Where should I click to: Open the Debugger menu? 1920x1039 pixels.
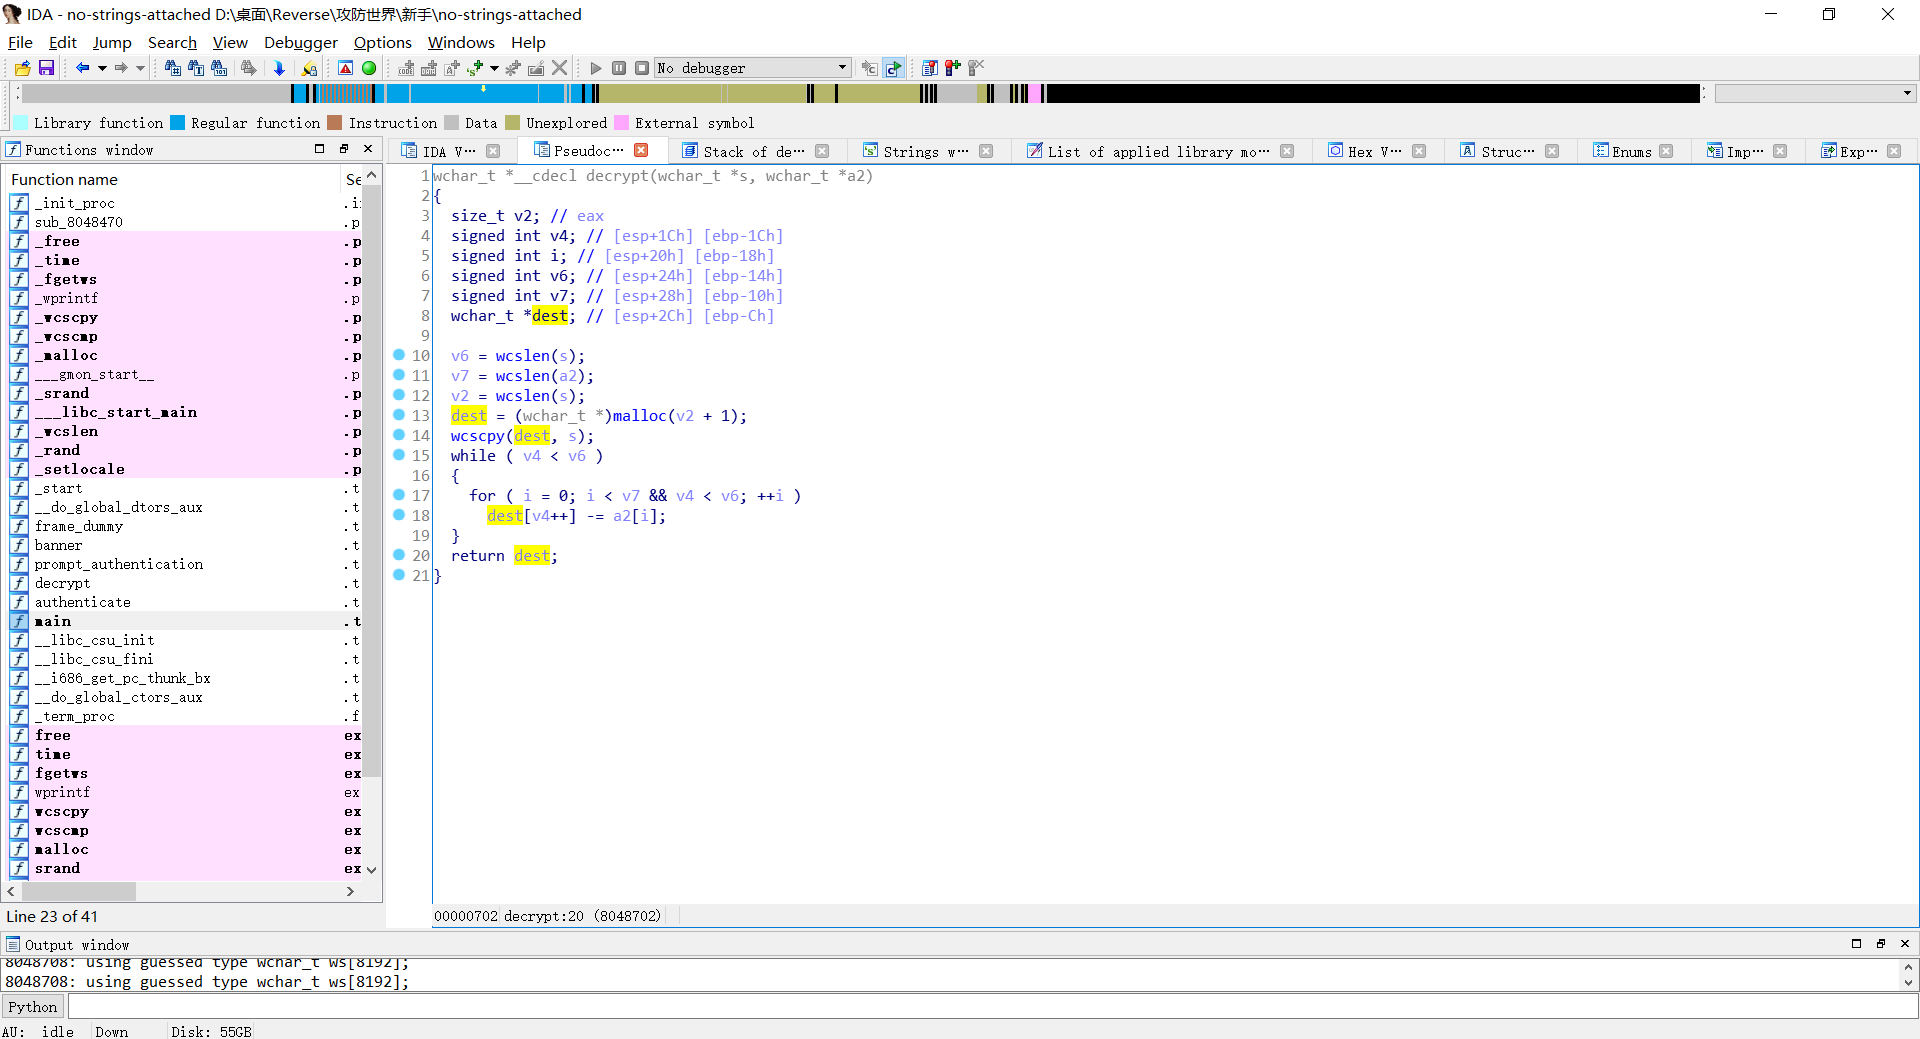point(300,42)
